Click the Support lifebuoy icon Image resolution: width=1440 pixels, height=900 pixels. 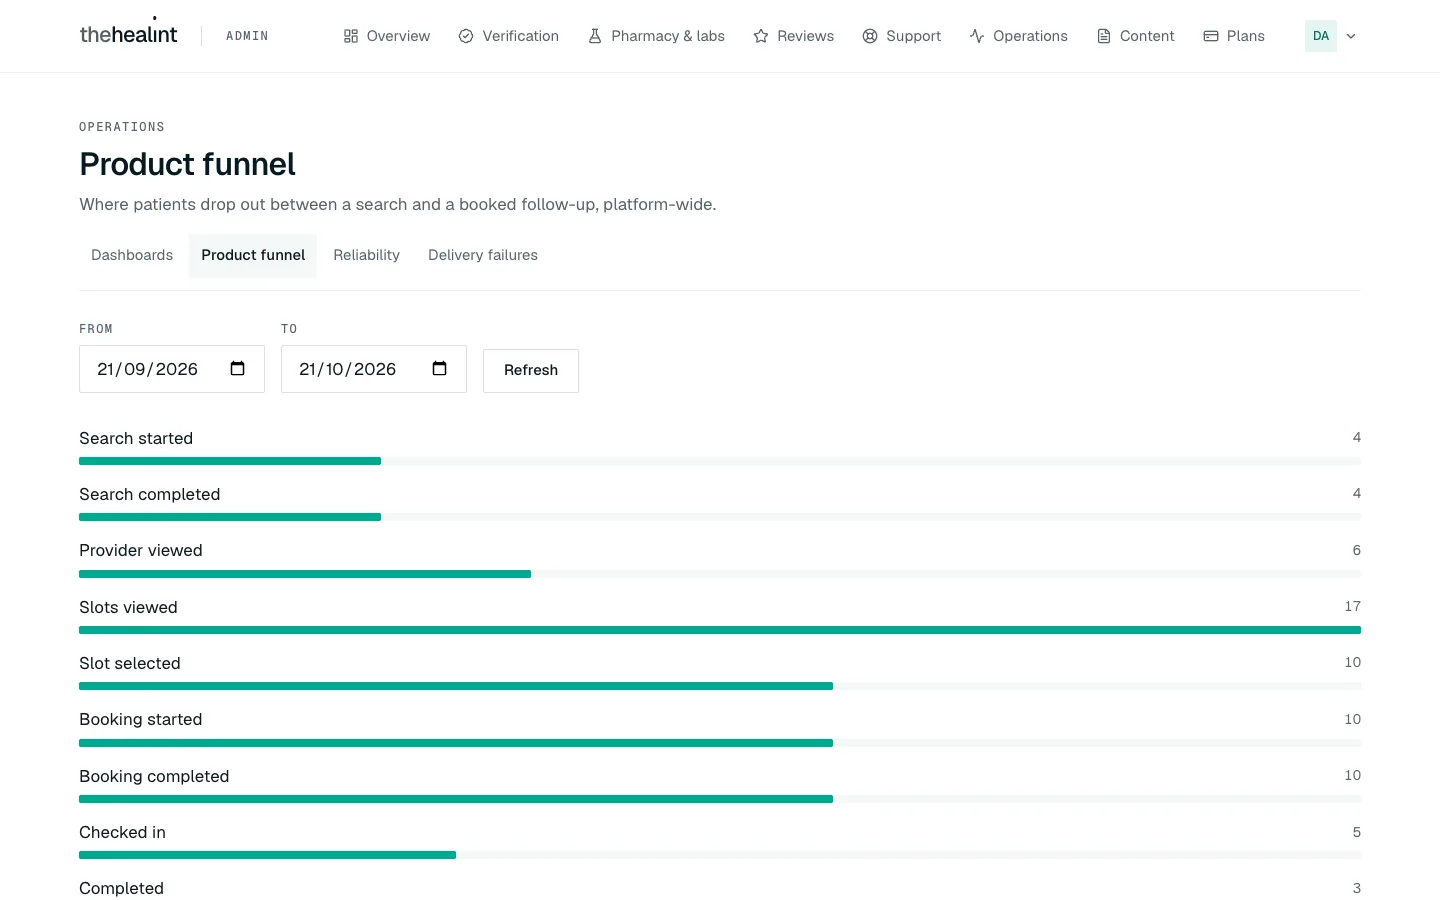pos(870,36)
